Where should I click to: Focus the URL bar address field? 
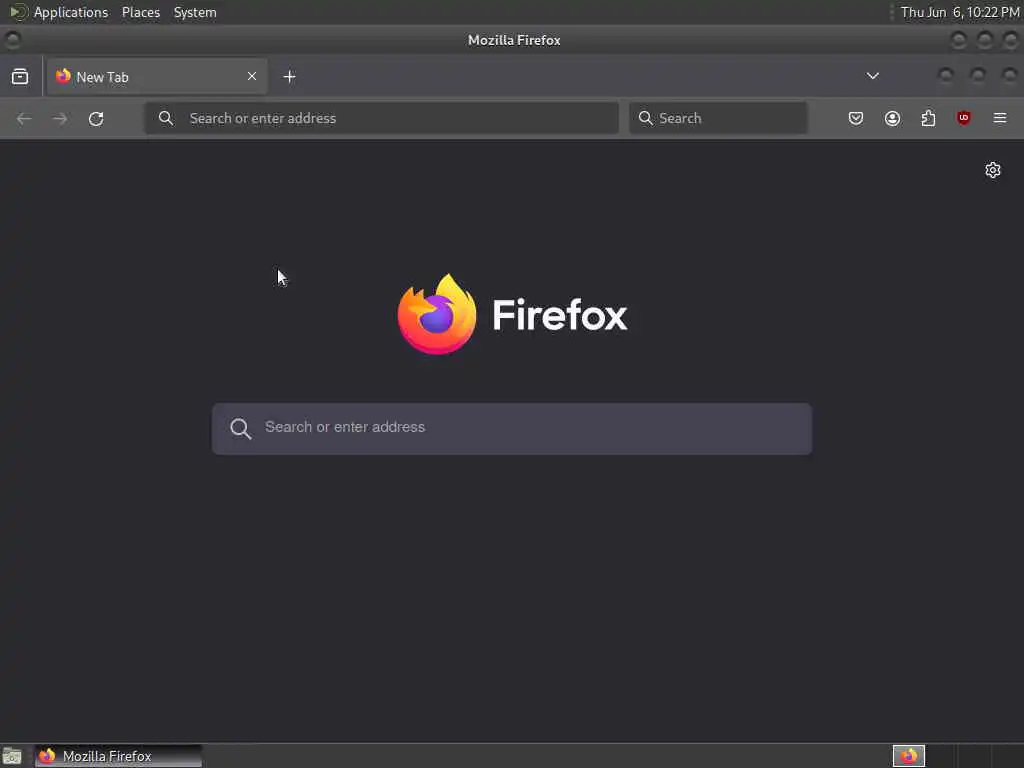[x=381, y=118]
